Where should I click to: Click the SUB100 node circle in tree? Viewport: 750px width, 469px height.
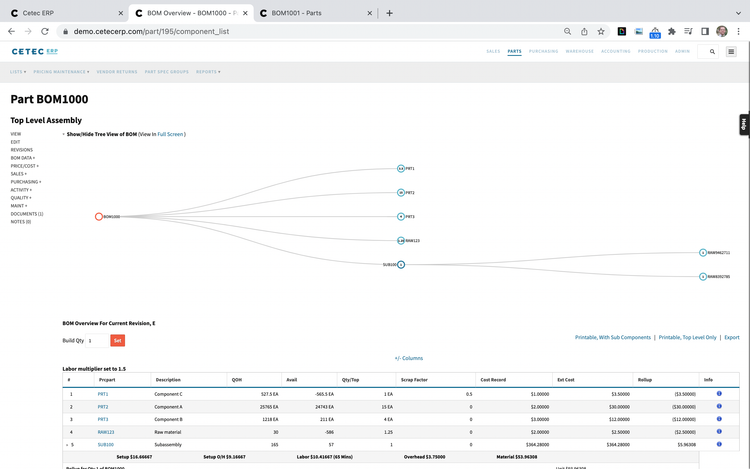401,265
